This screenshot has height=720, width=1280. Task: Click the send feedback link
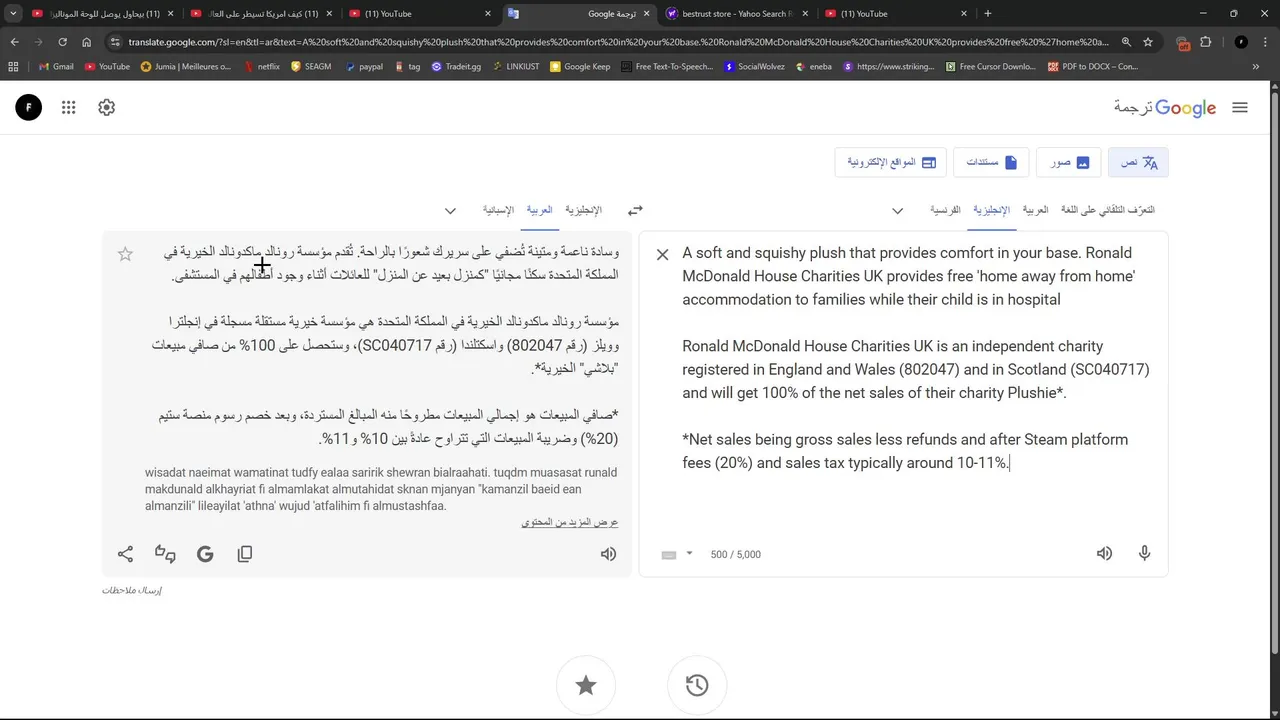pyautogui.click(x=132, y=590)
